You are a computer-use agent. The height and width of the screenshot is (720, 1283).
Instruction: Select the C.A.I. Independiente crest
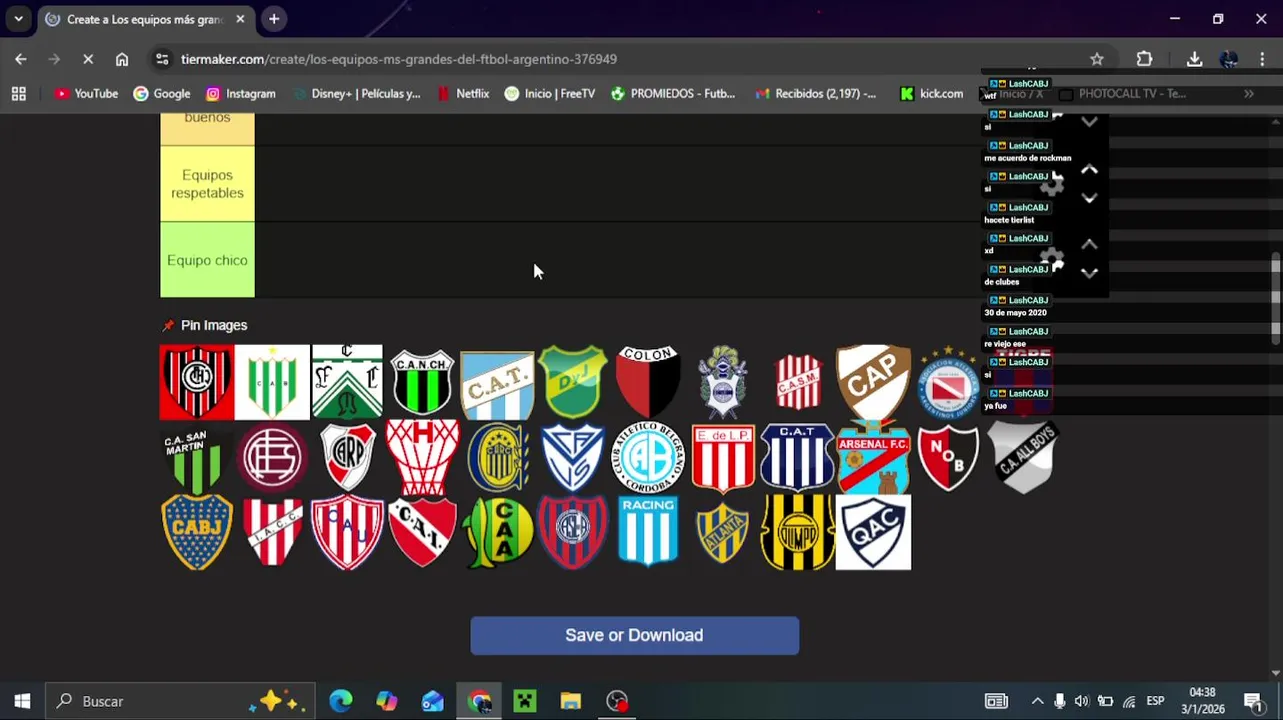point(422,532)
